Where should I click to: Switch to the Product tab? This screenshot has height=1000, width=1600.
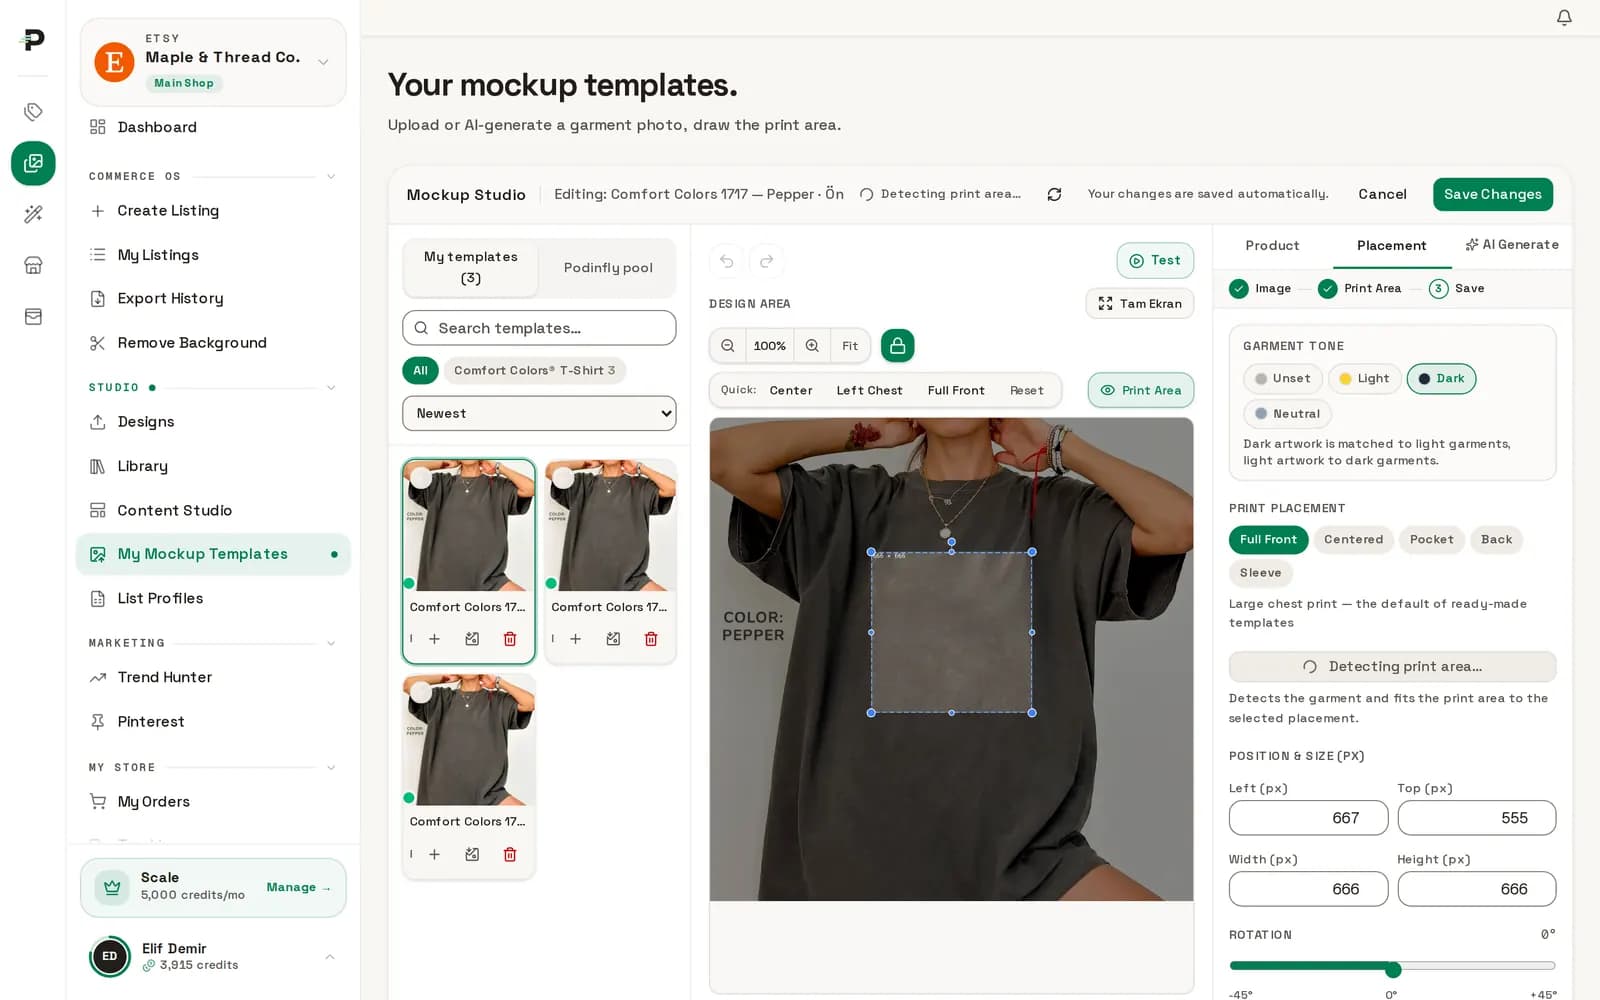point(1272,246)
